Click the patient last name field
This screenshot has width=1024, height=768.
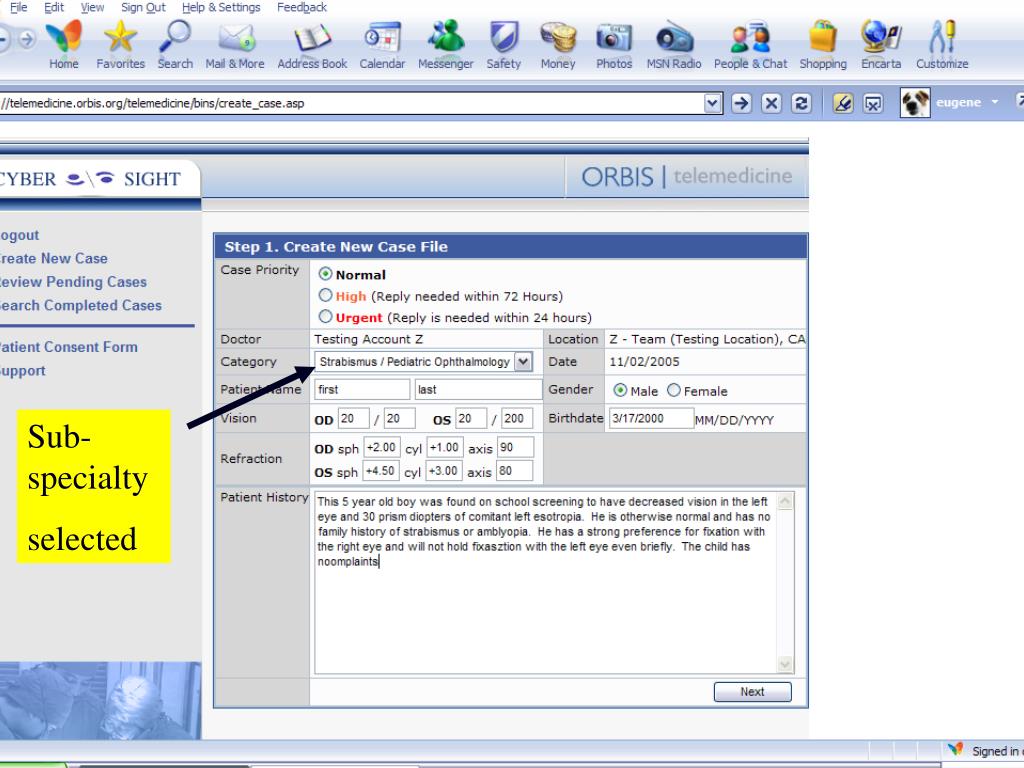478,389
